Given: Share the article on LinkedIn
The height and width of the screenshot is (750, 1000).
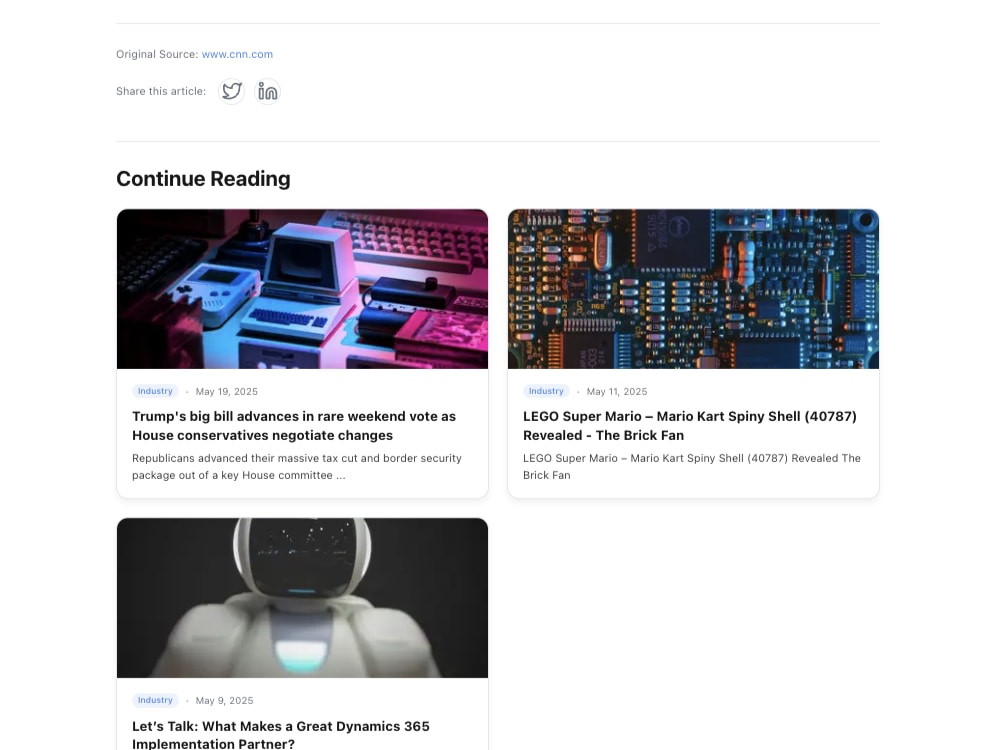Looking at the screenshot, I should (x=267, y=91).
